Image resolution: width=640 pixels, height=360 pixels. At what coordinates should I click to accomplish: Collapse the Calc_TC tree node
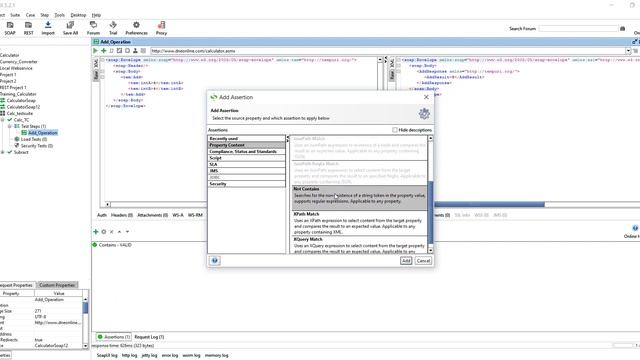point(3,120)
